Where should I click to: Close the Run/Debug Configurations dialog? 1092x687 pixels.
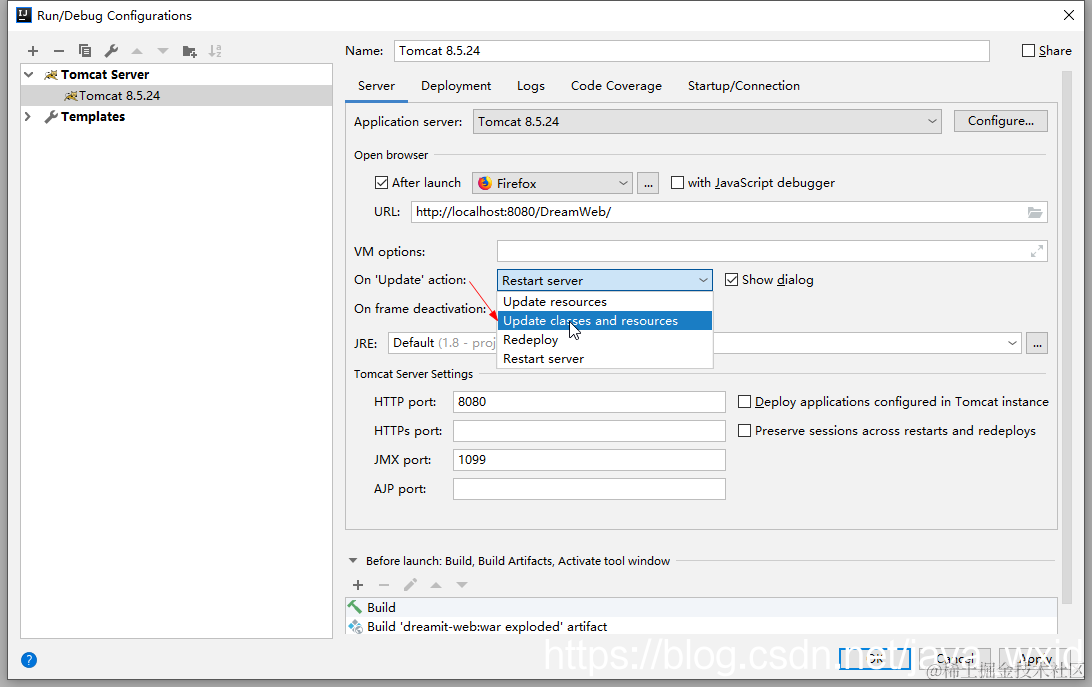click(x=1069, y=15)
